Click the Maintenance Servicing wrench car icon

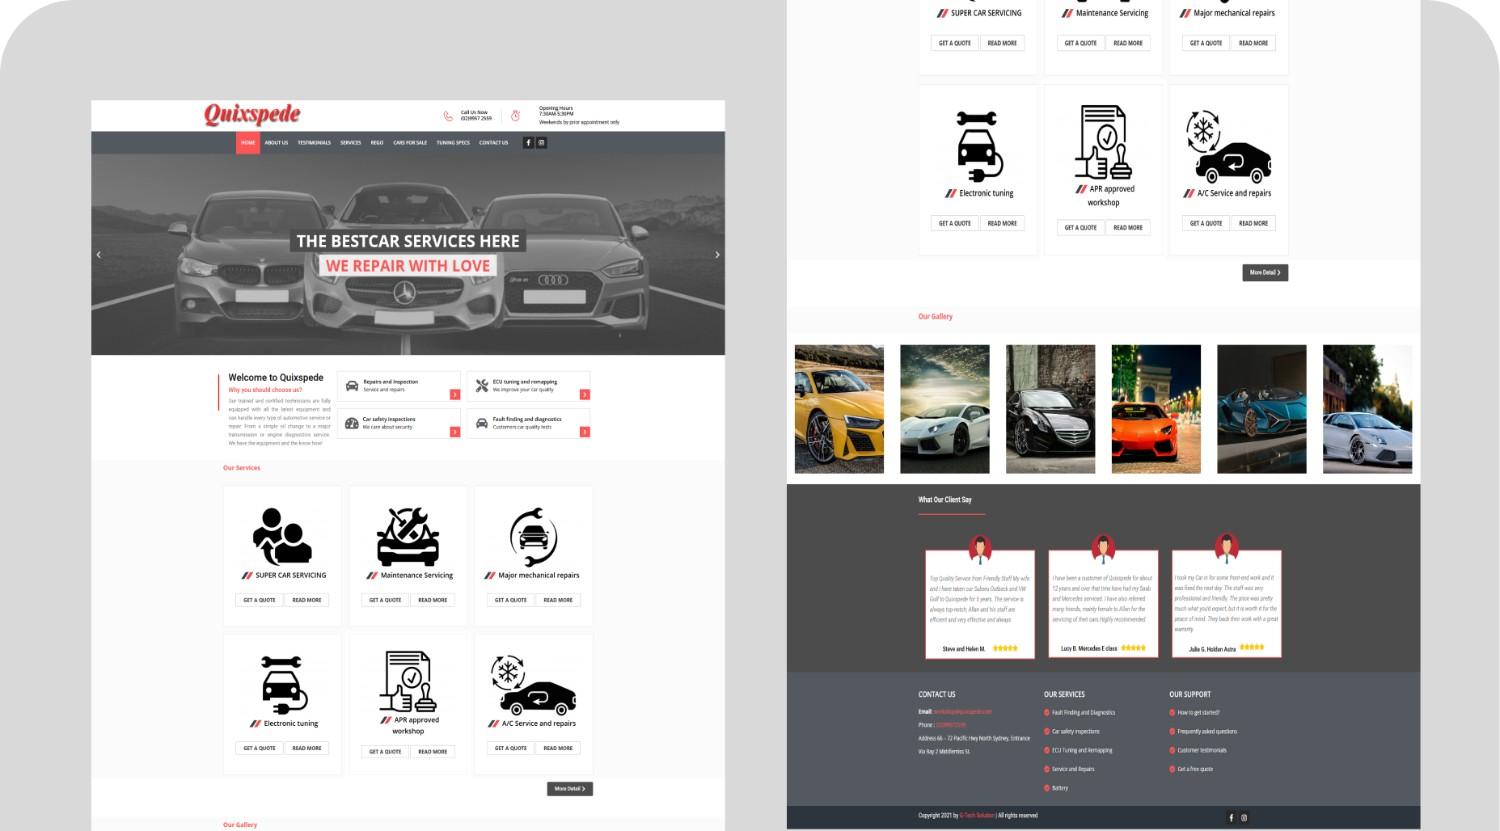(408, 537)
